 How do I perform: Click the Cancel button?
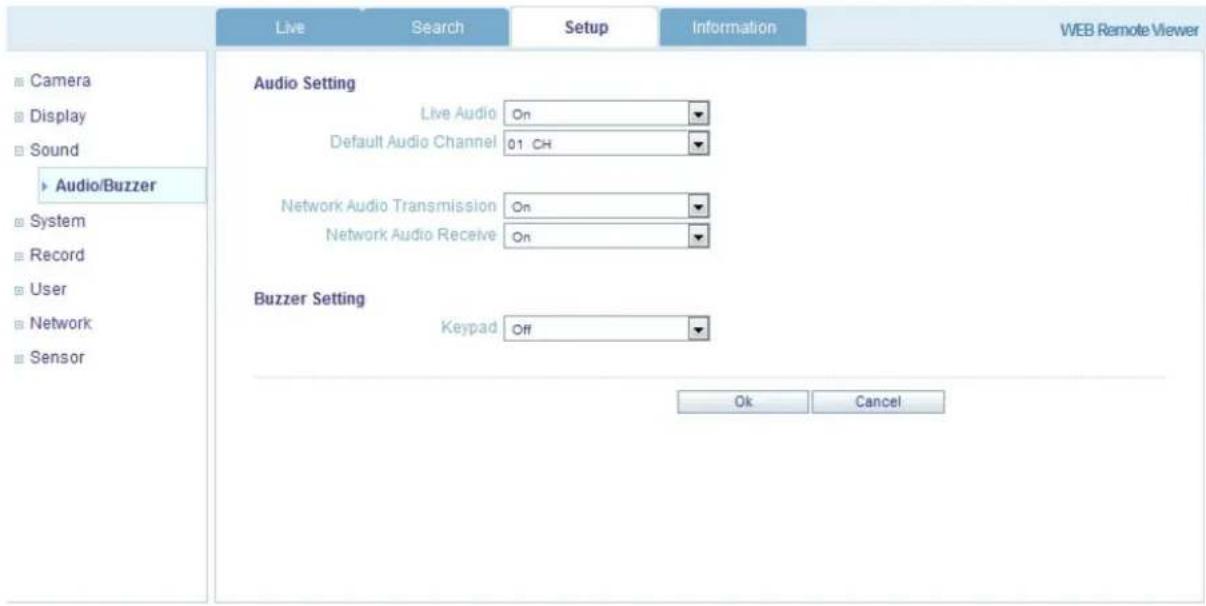click(878, 401)
